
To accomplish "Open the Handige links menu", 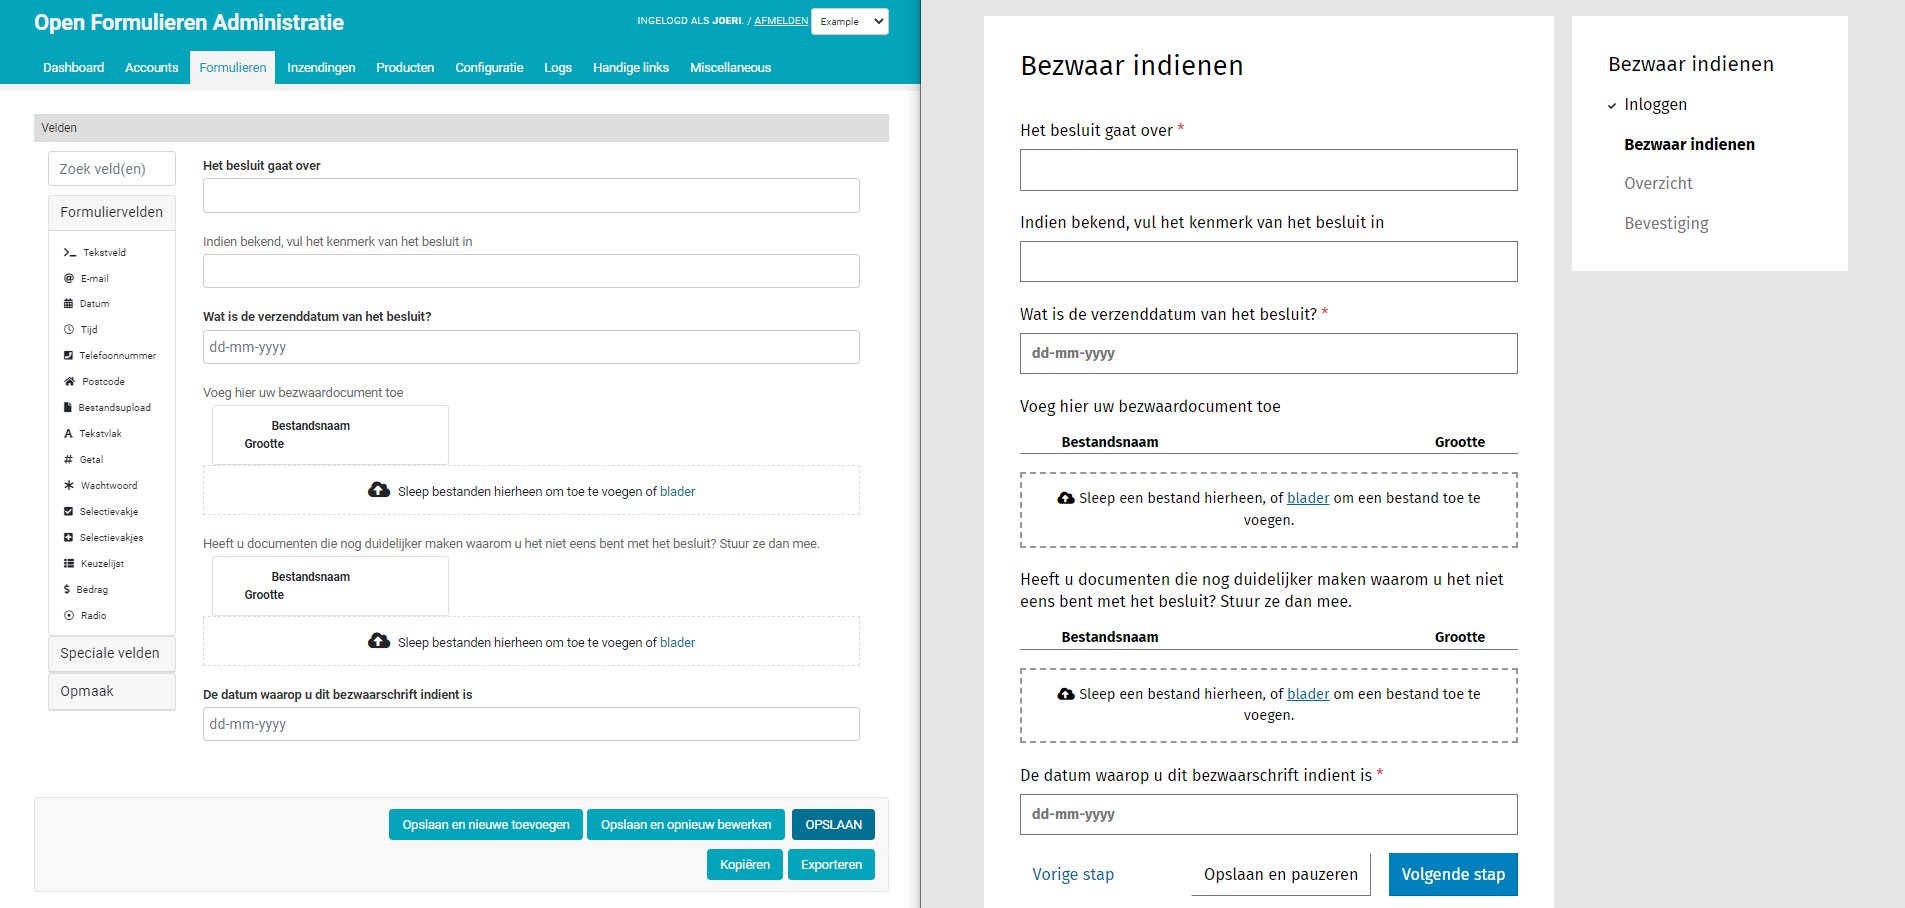I will (631, 68).
